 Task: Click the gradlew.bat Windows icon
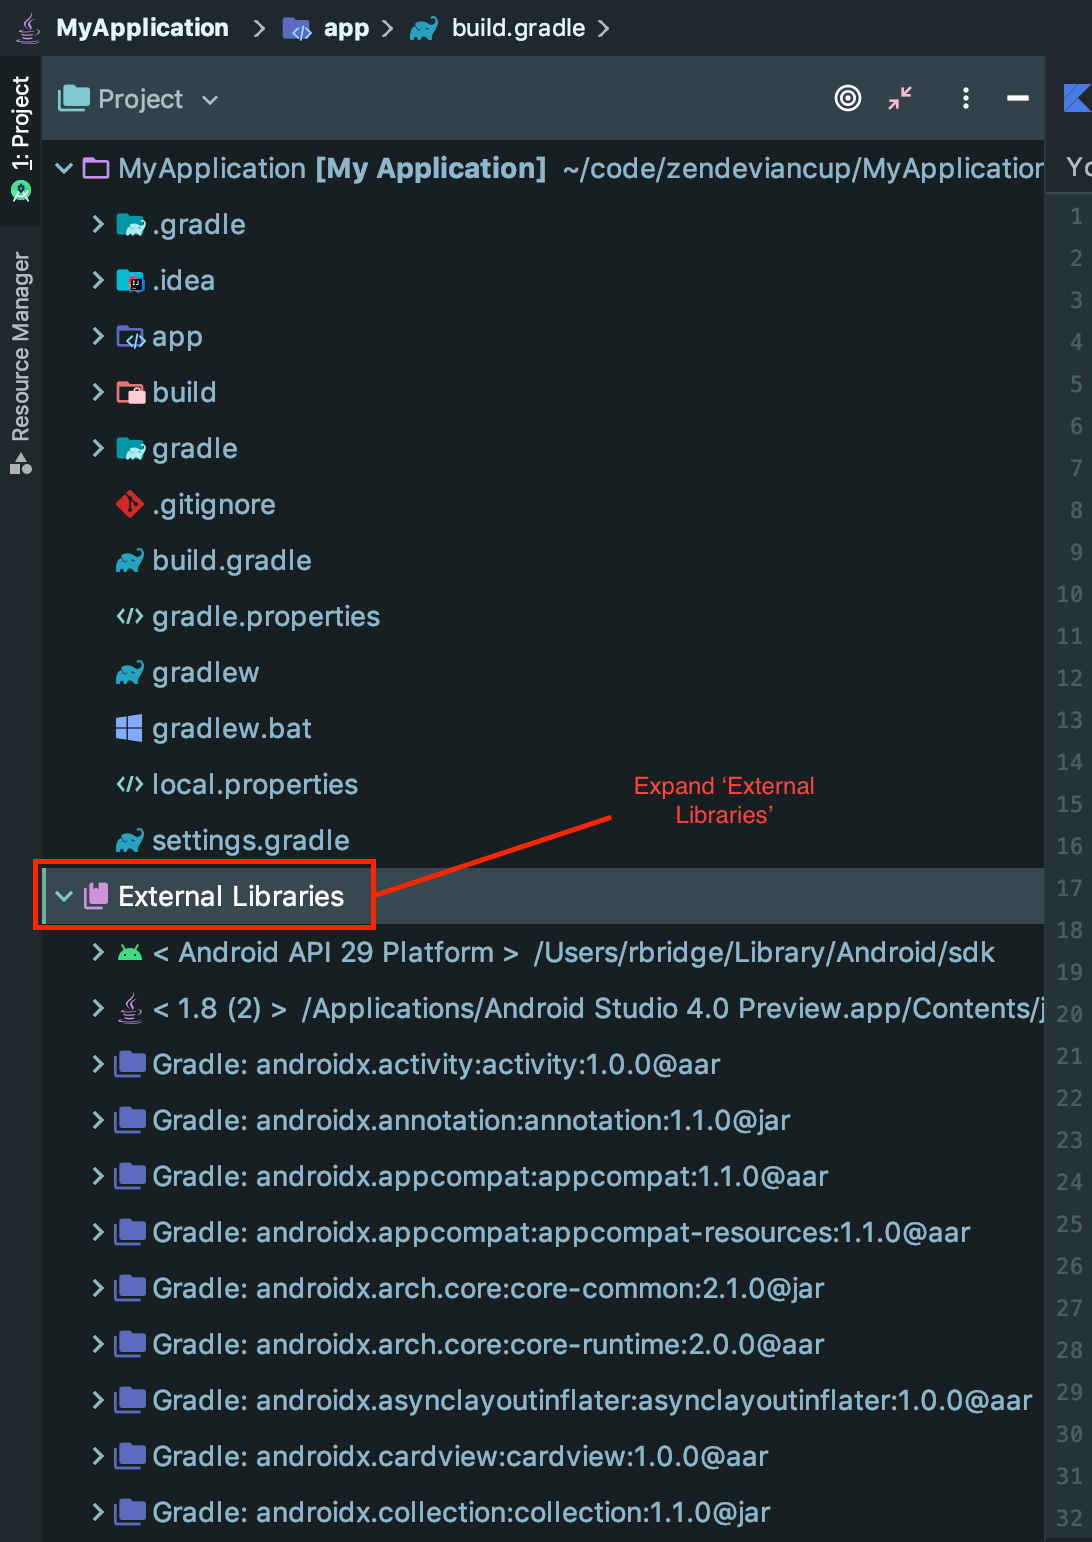click(x=129, y=728)
